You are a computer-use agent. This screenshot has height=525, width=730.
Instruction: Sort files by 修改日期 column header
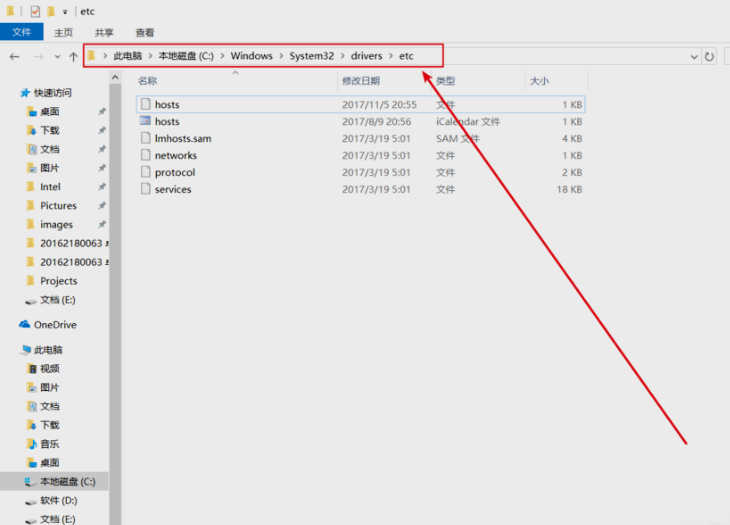click(360, 80)
